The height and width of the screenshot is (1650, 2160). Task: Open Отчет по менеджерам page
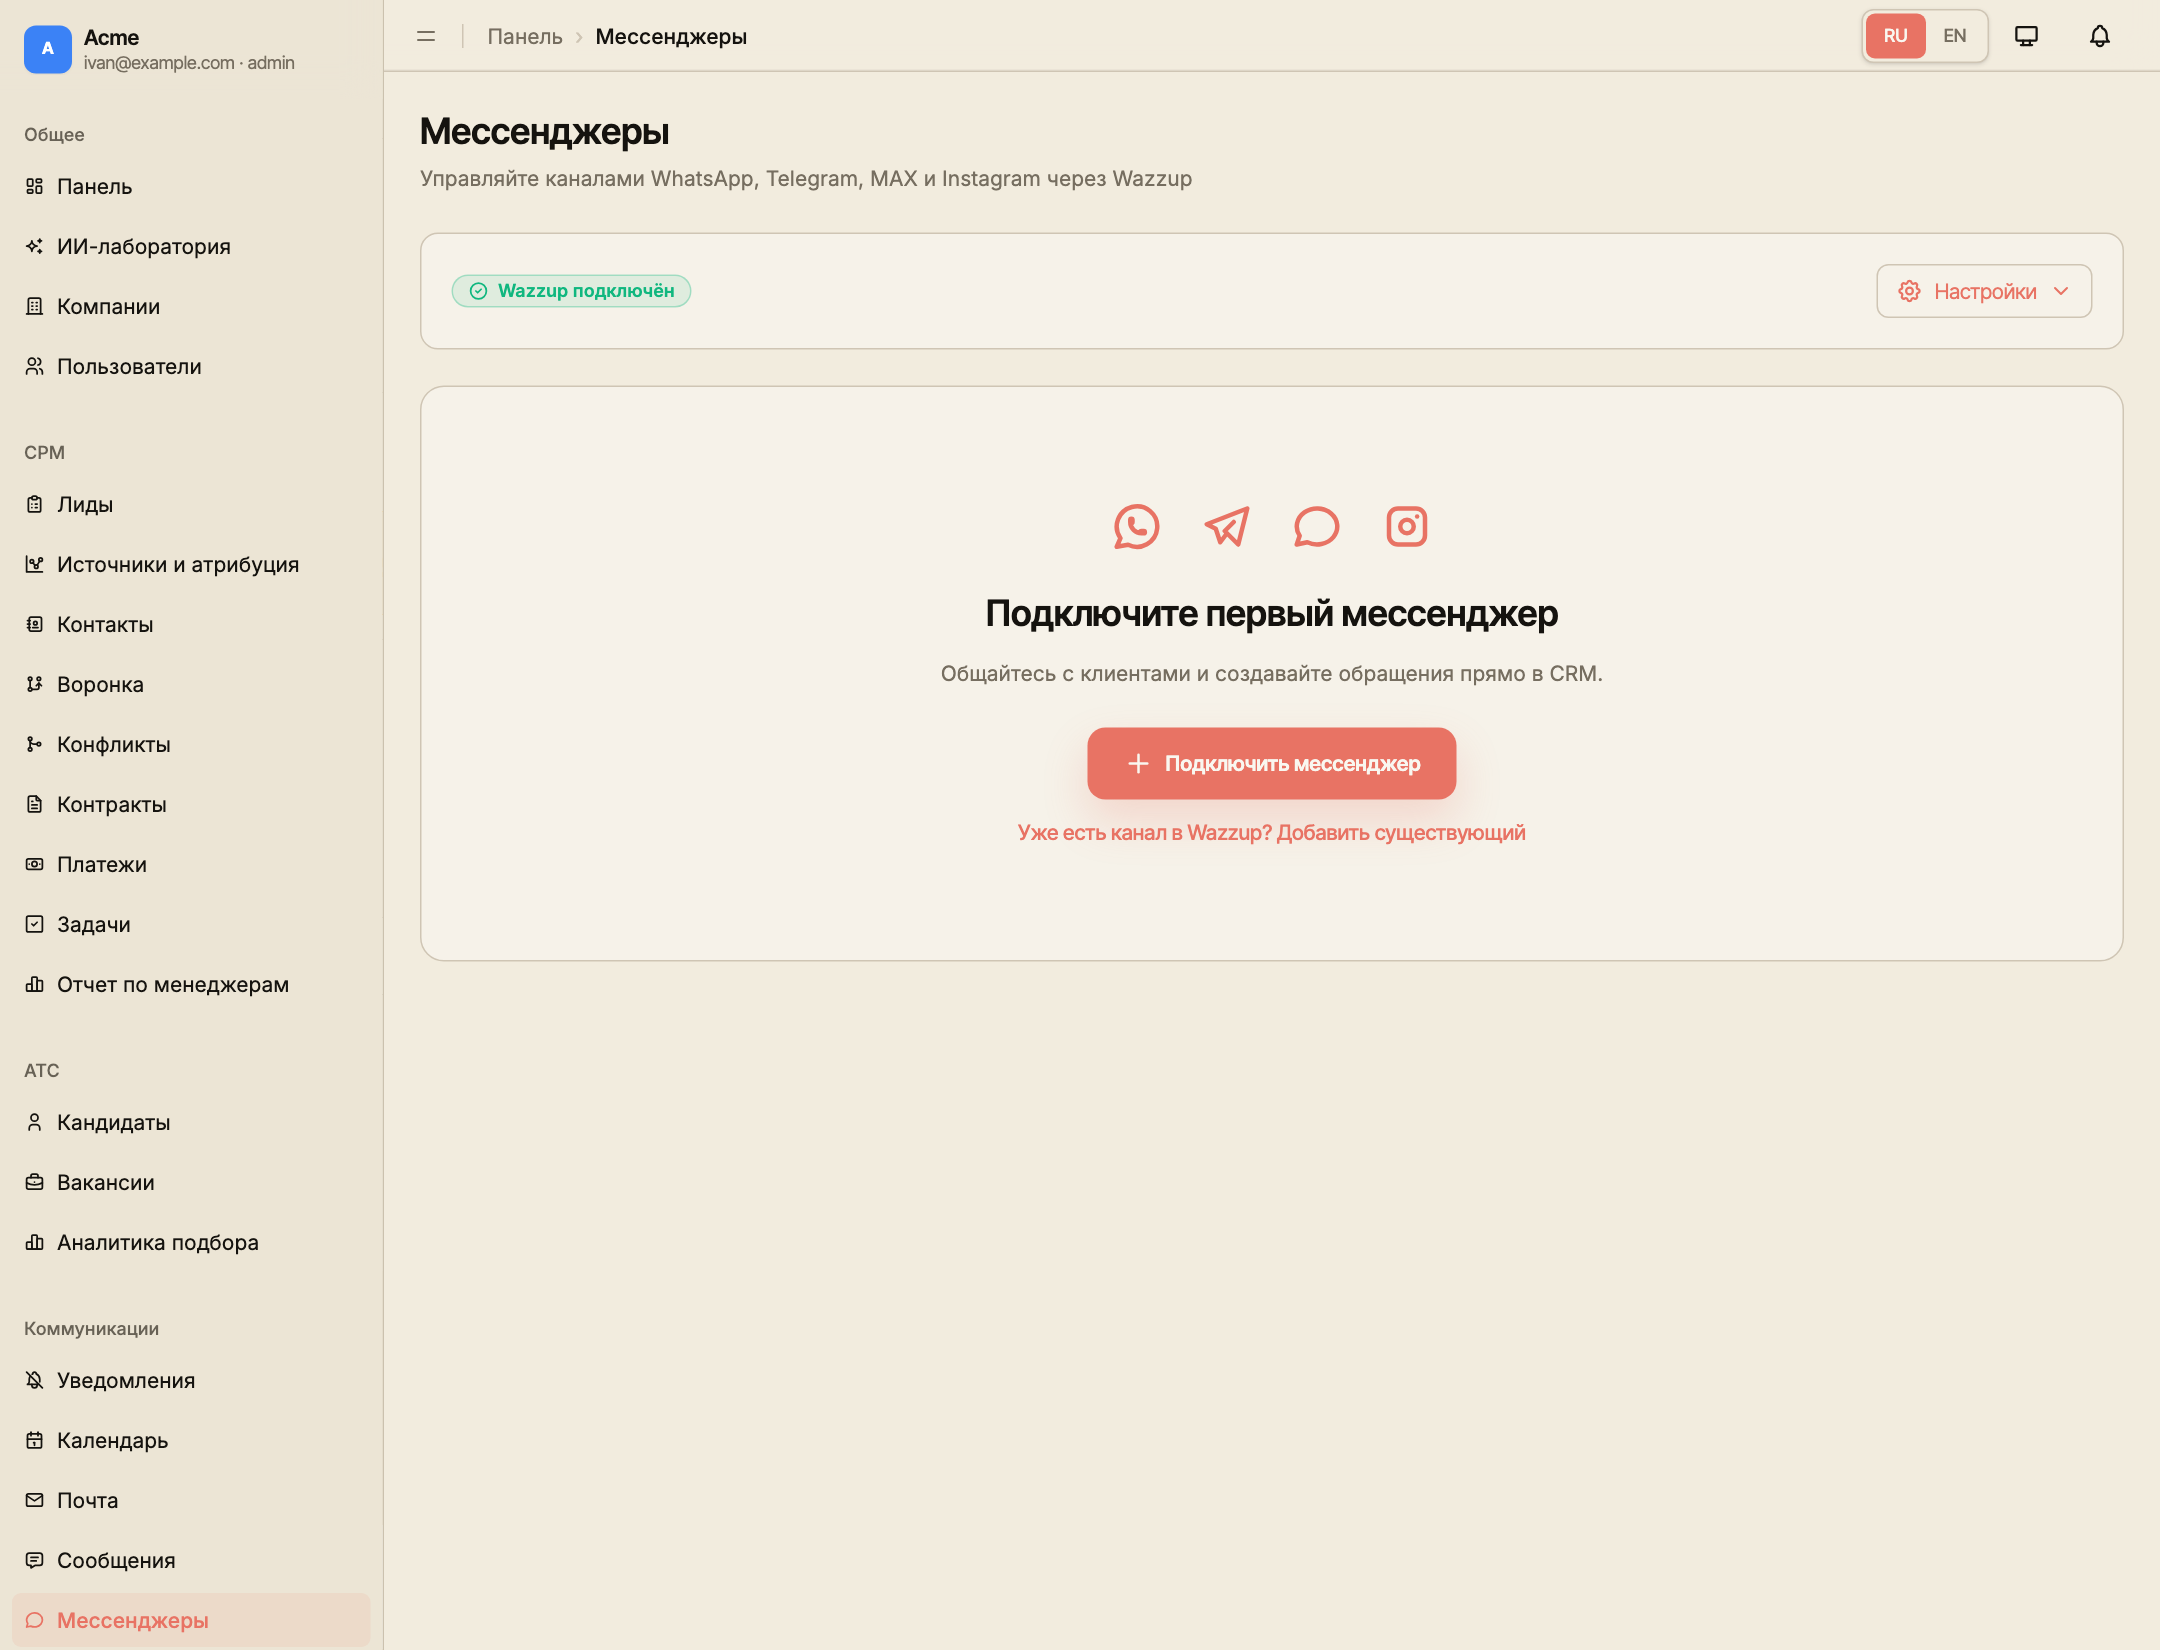coord(191,985)
